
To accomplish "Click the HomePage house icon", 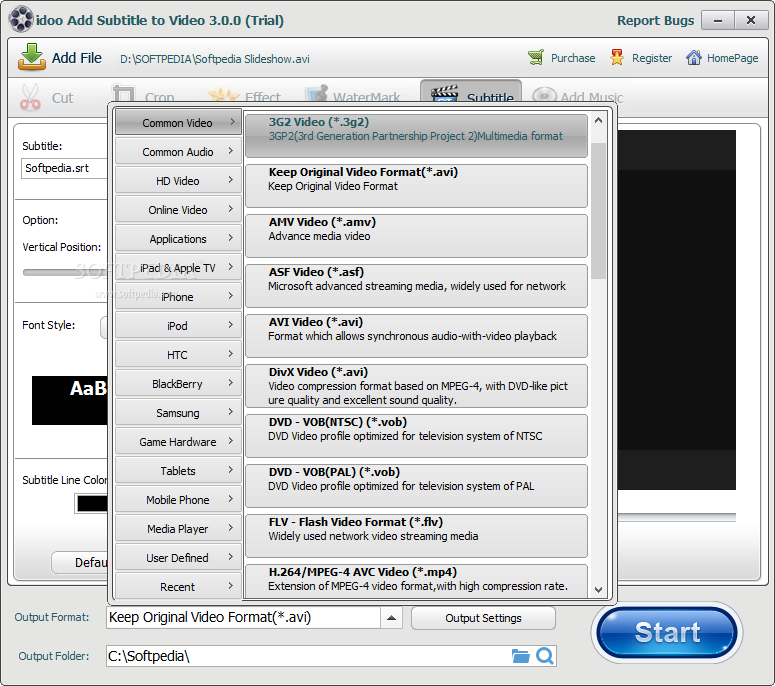I will tap(693, 57).
